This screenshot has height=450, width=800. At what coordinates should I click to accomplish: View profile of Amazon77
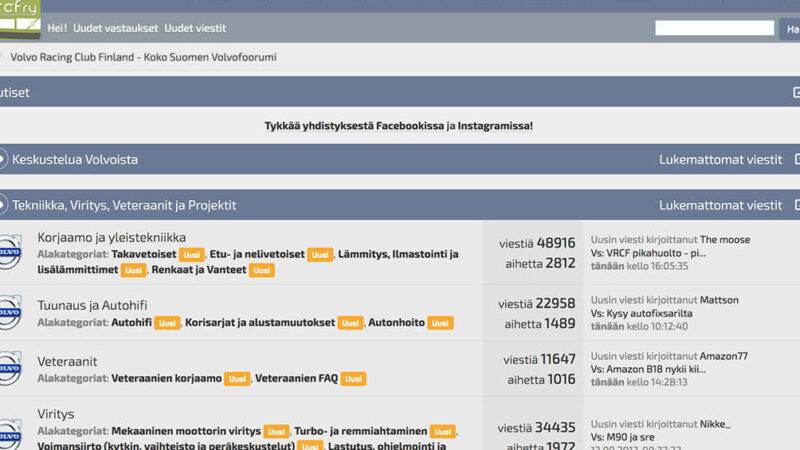tap(724, 356)
